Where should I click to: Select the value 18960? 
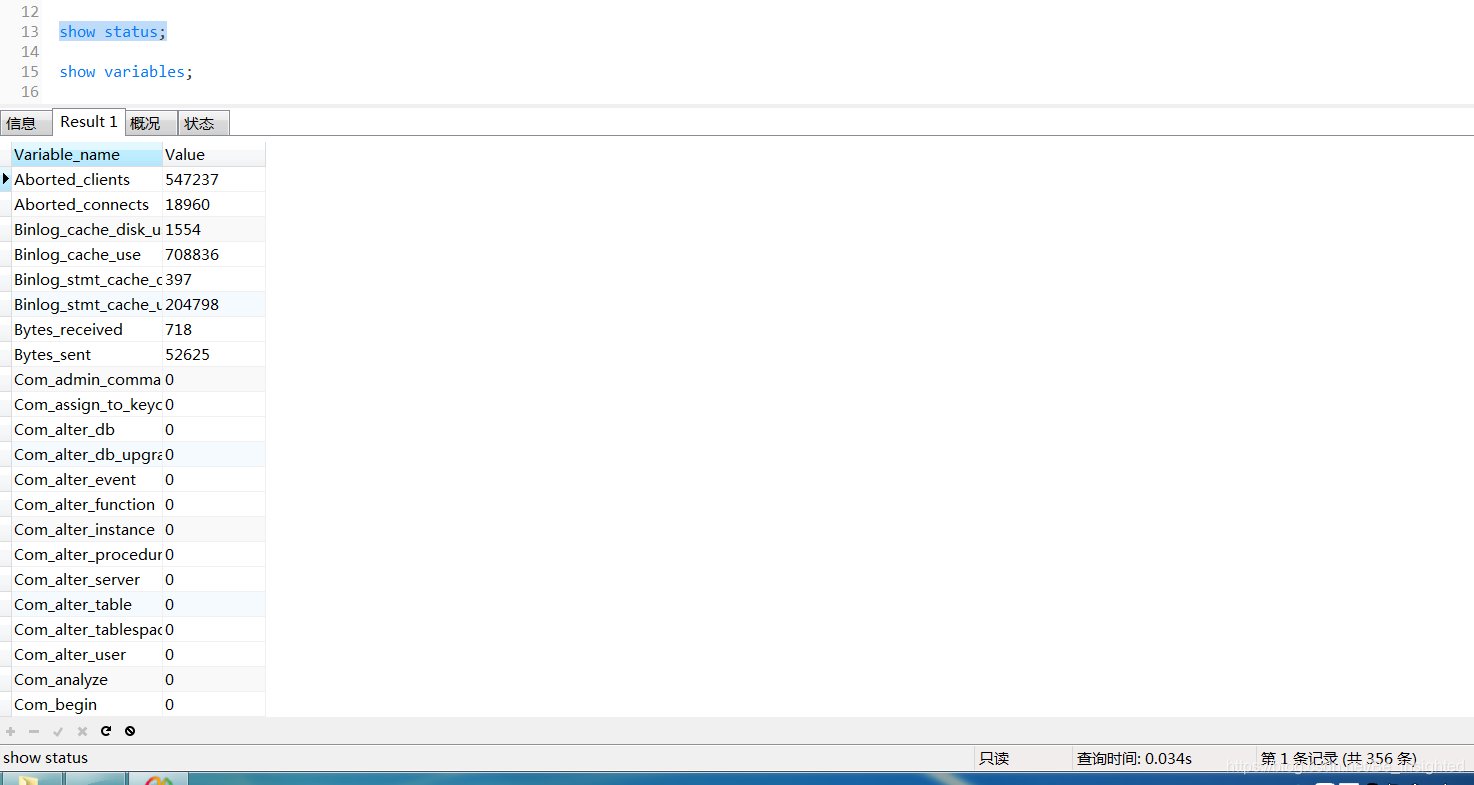click(x=214, y=204)
